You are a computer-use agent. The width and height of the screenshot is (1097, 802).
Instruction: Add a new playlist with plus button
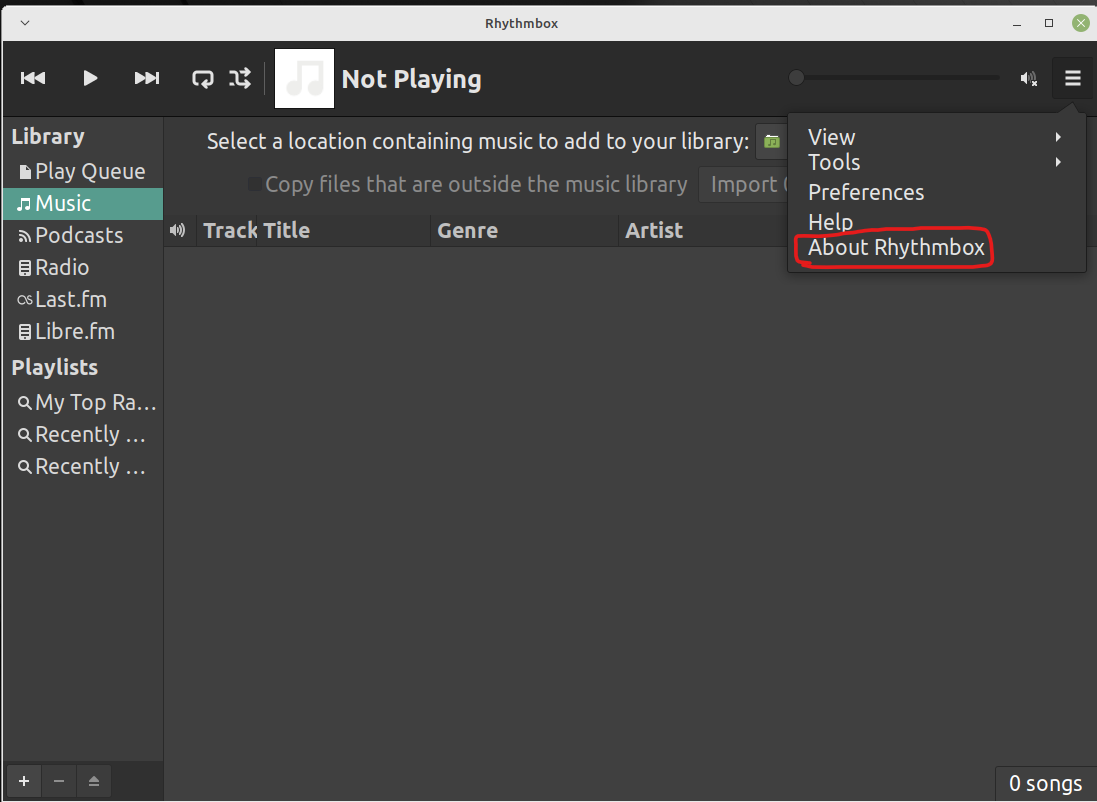(24, 781)
